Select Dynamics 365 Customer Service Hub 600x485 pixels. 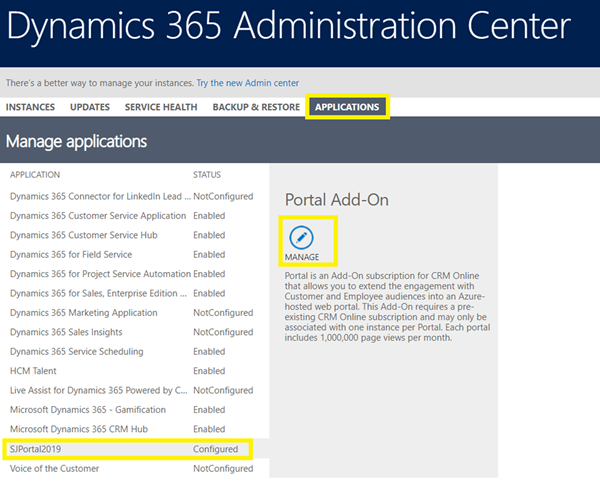(84, 235)
